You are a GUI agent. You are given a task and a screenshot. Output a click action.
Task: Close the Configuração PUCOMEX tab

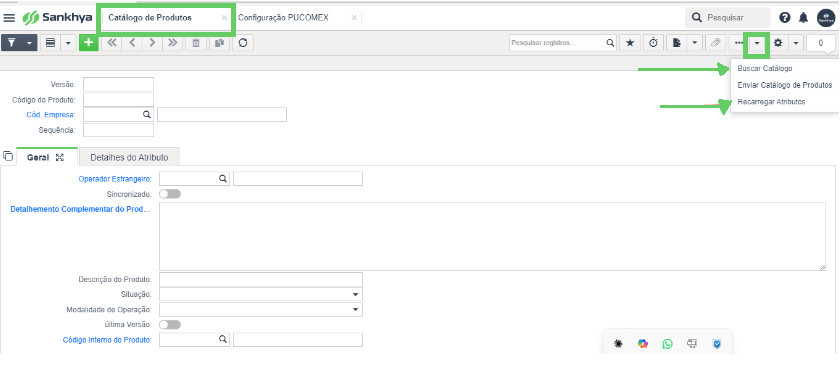[354, 18]
